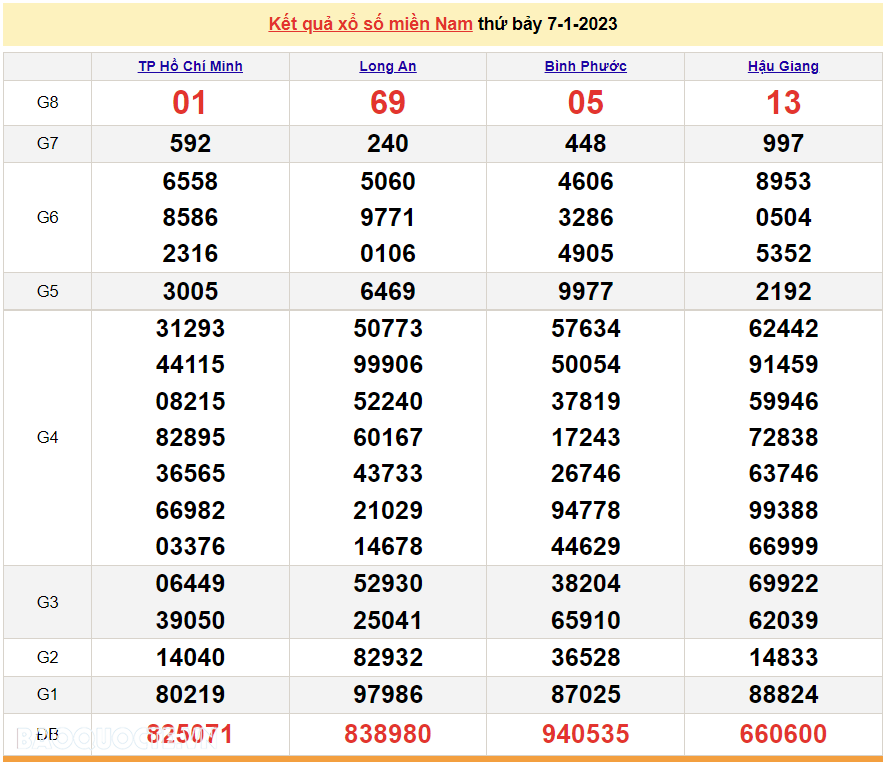Select G1 number 80219
886x762 pixels.
[190, 694]
